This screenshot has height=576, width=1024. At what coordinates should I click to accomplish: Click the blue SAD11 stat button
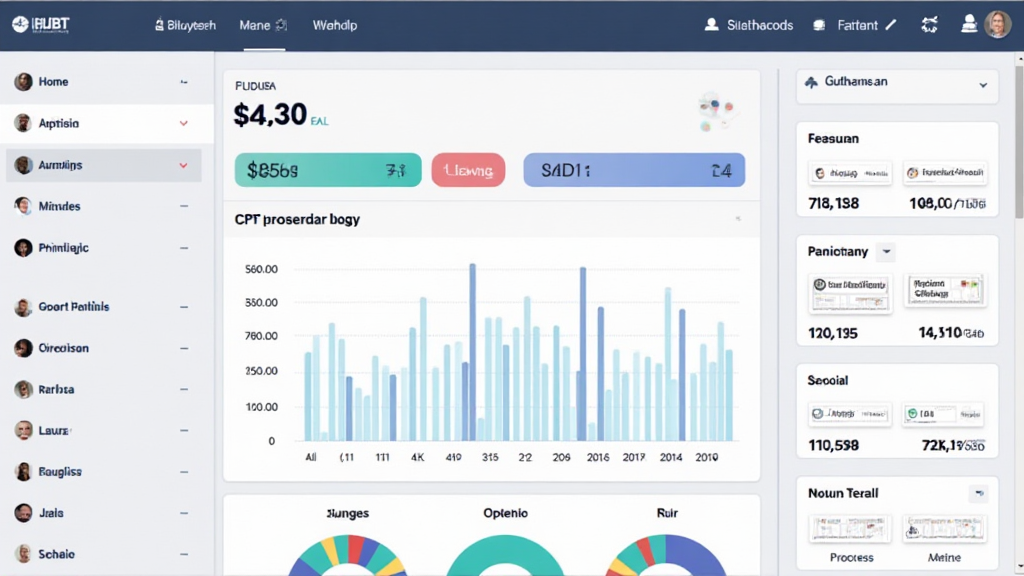coord(633,171)
